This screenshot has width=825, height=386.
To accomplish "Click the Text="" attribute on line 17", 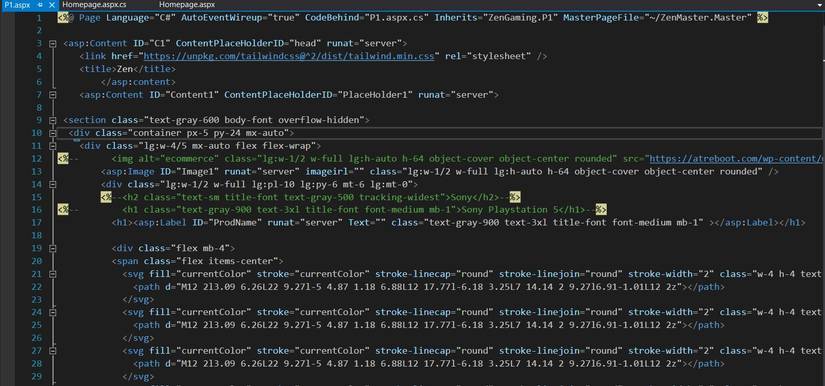I will (x=367, y=223).
